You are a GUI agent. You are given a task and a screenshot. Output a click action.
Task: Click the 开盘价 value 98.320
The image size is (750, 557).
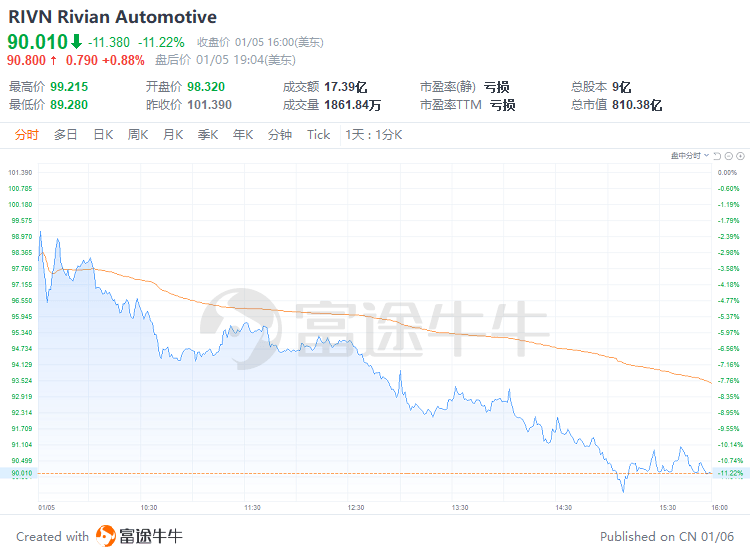206,87
